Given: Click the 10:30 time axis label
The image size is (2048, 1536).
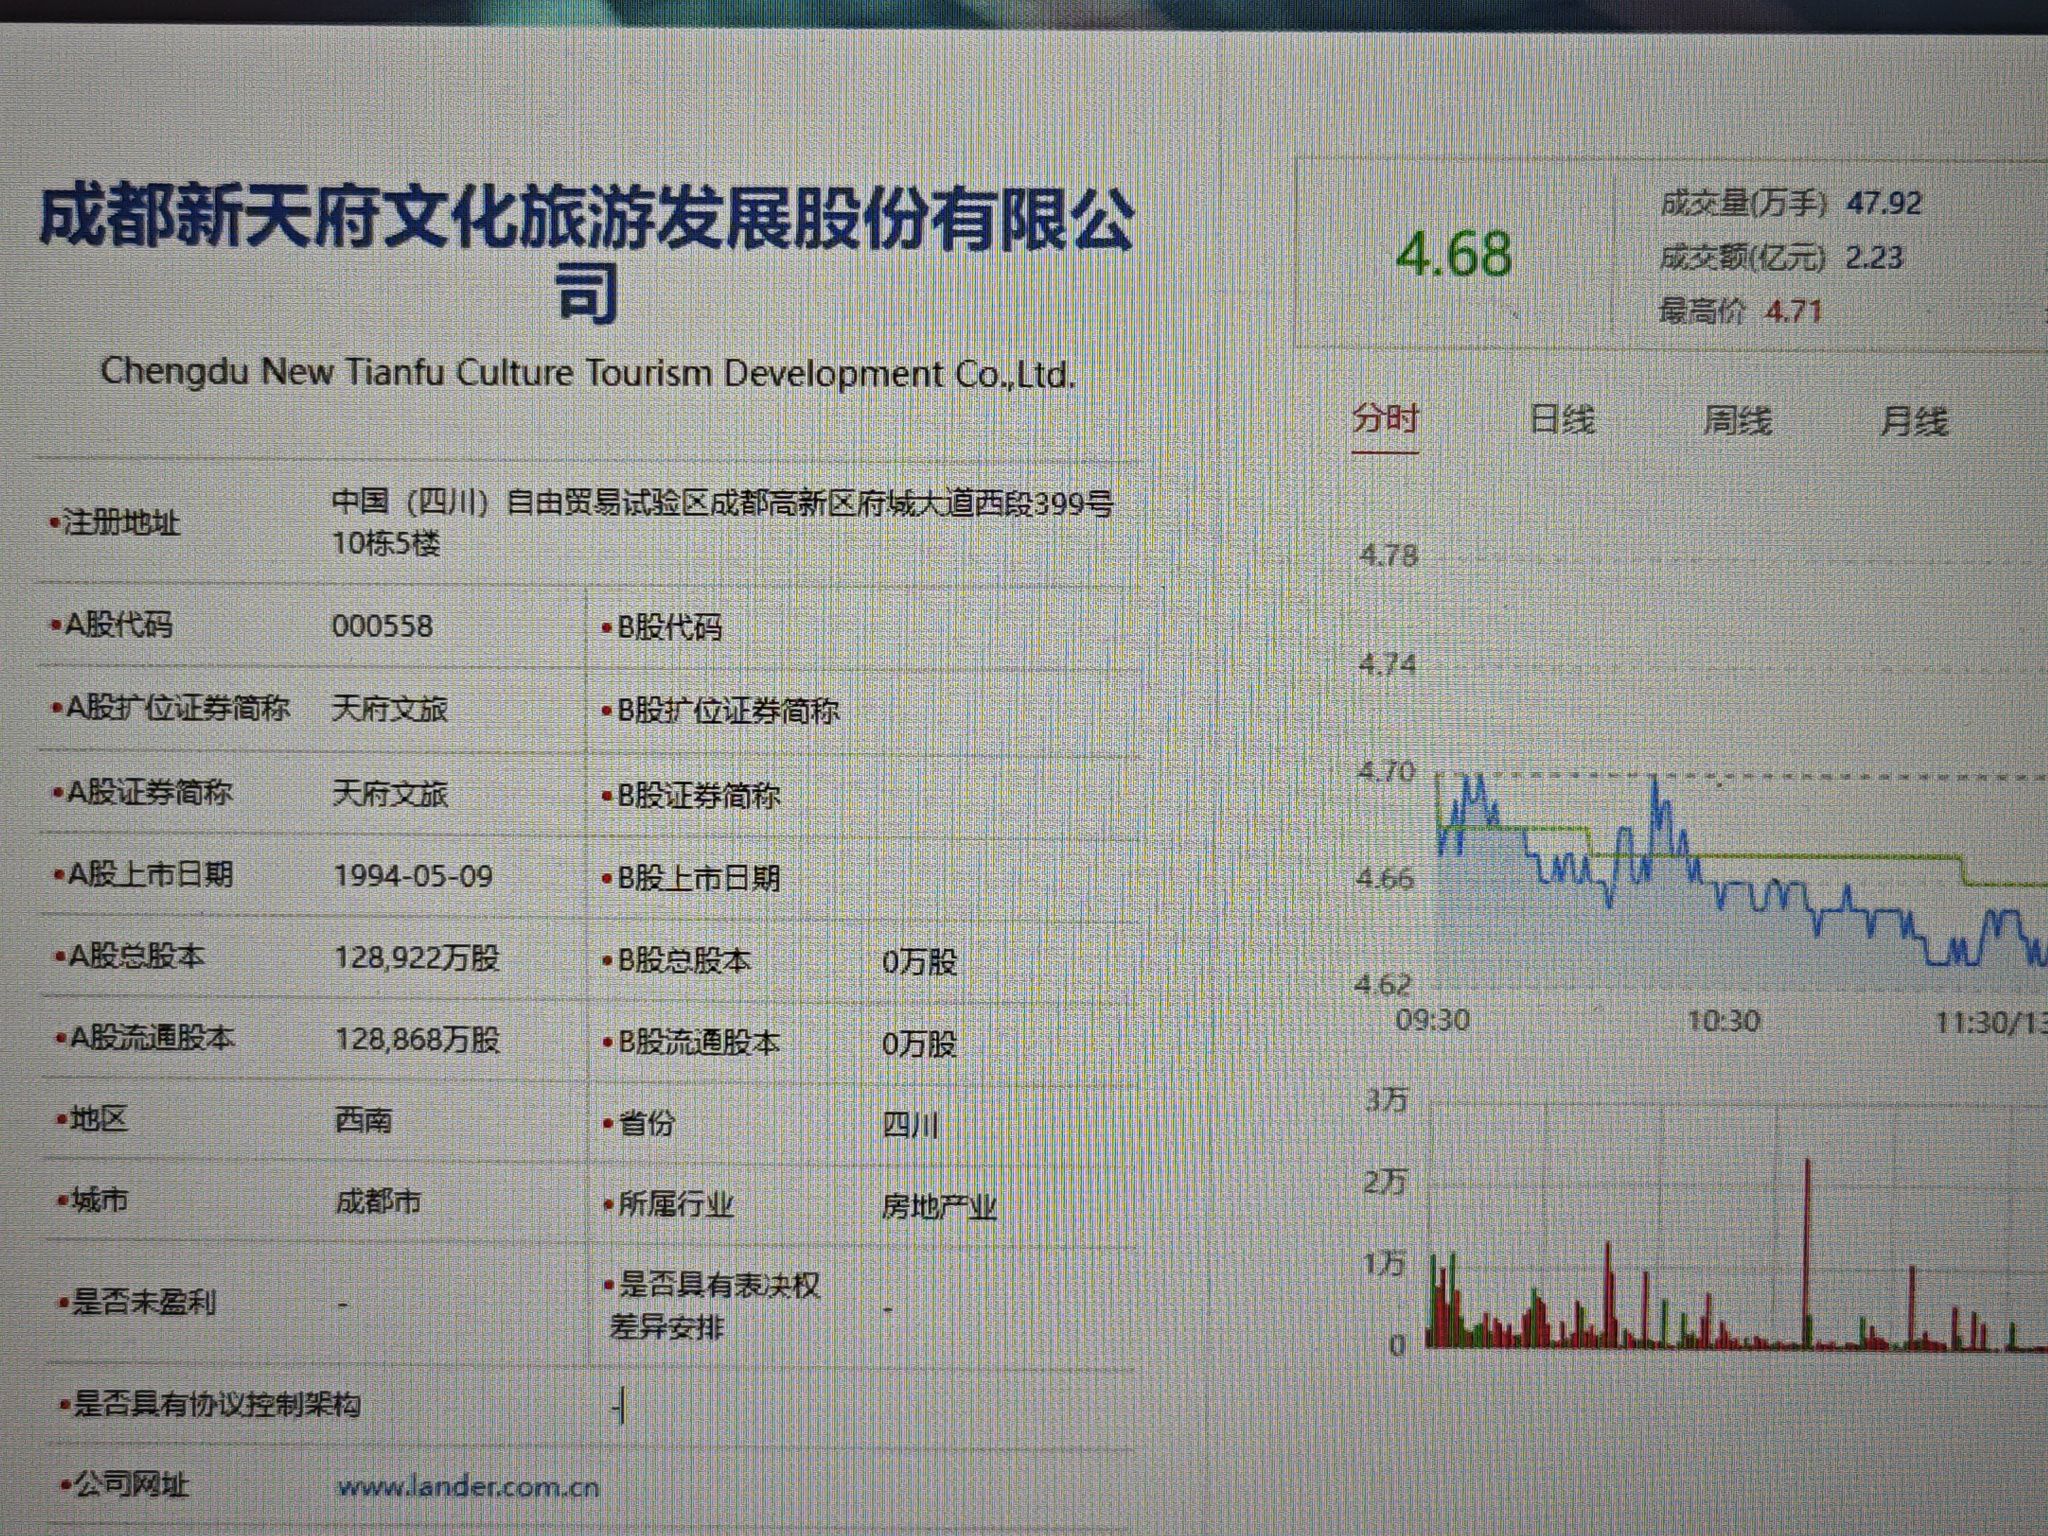Looking at the screenshot, I should 1723,1020.
